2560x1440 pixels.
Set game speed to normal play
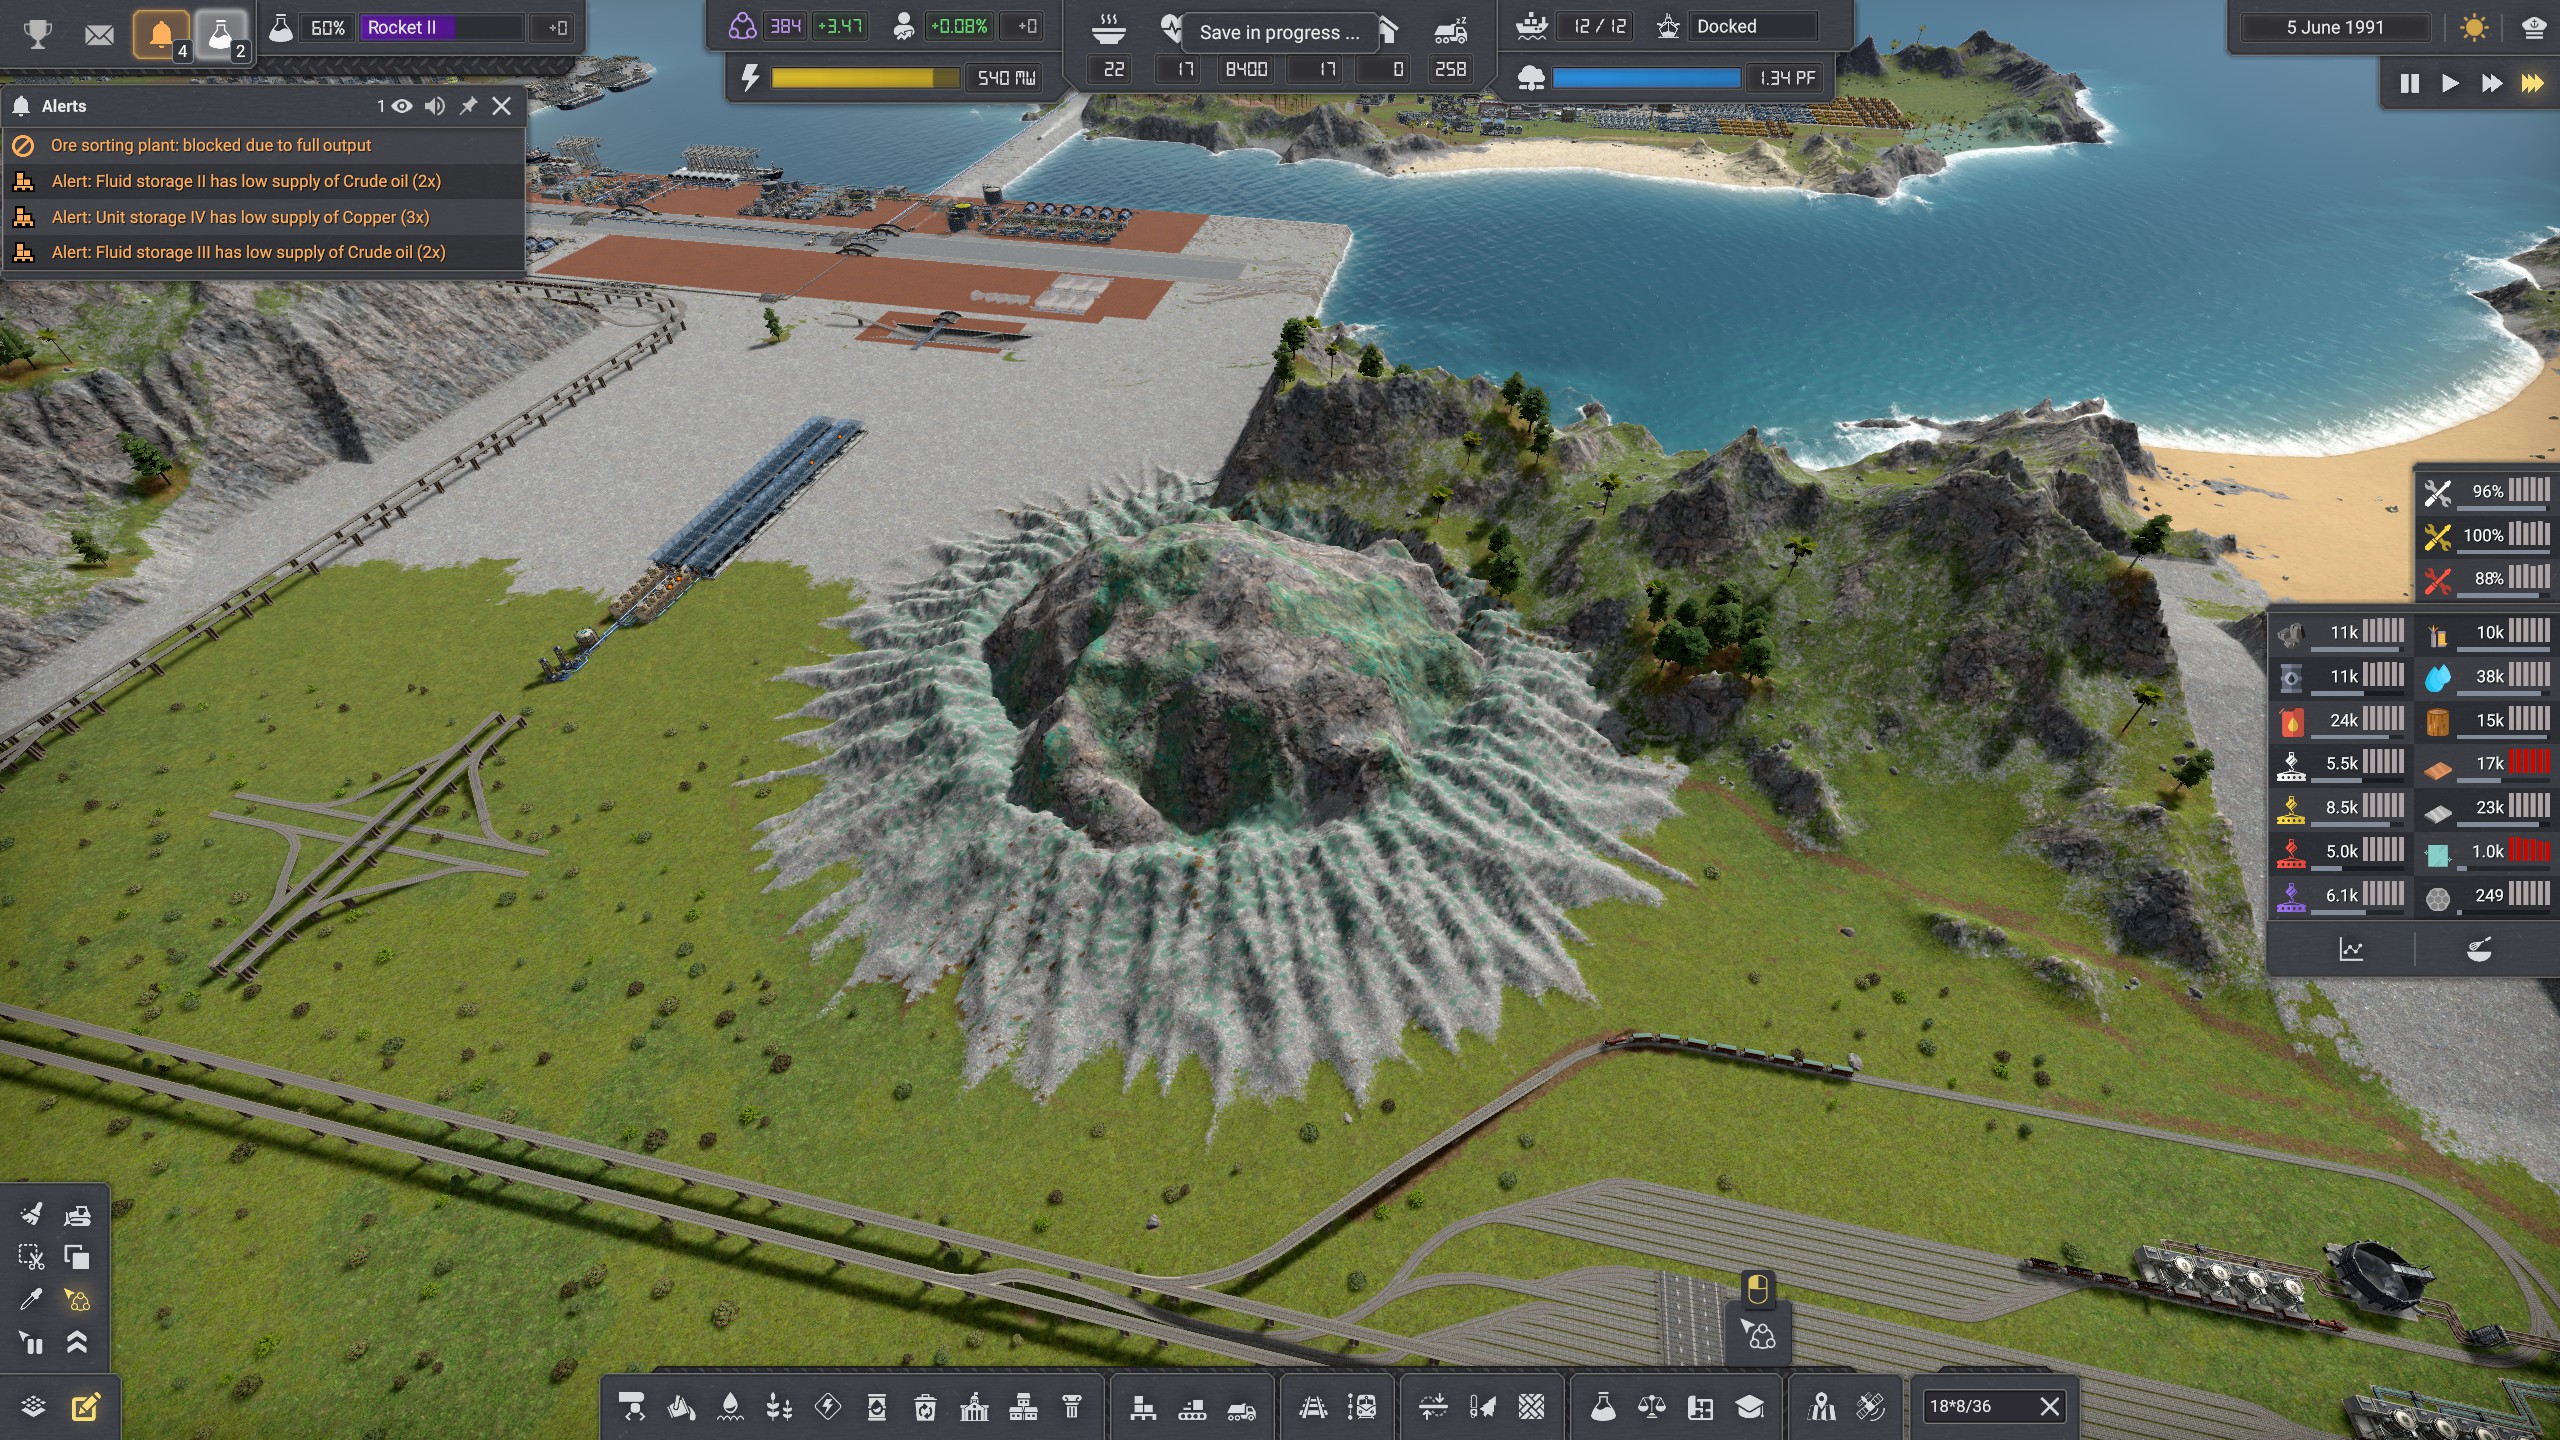2450,84
